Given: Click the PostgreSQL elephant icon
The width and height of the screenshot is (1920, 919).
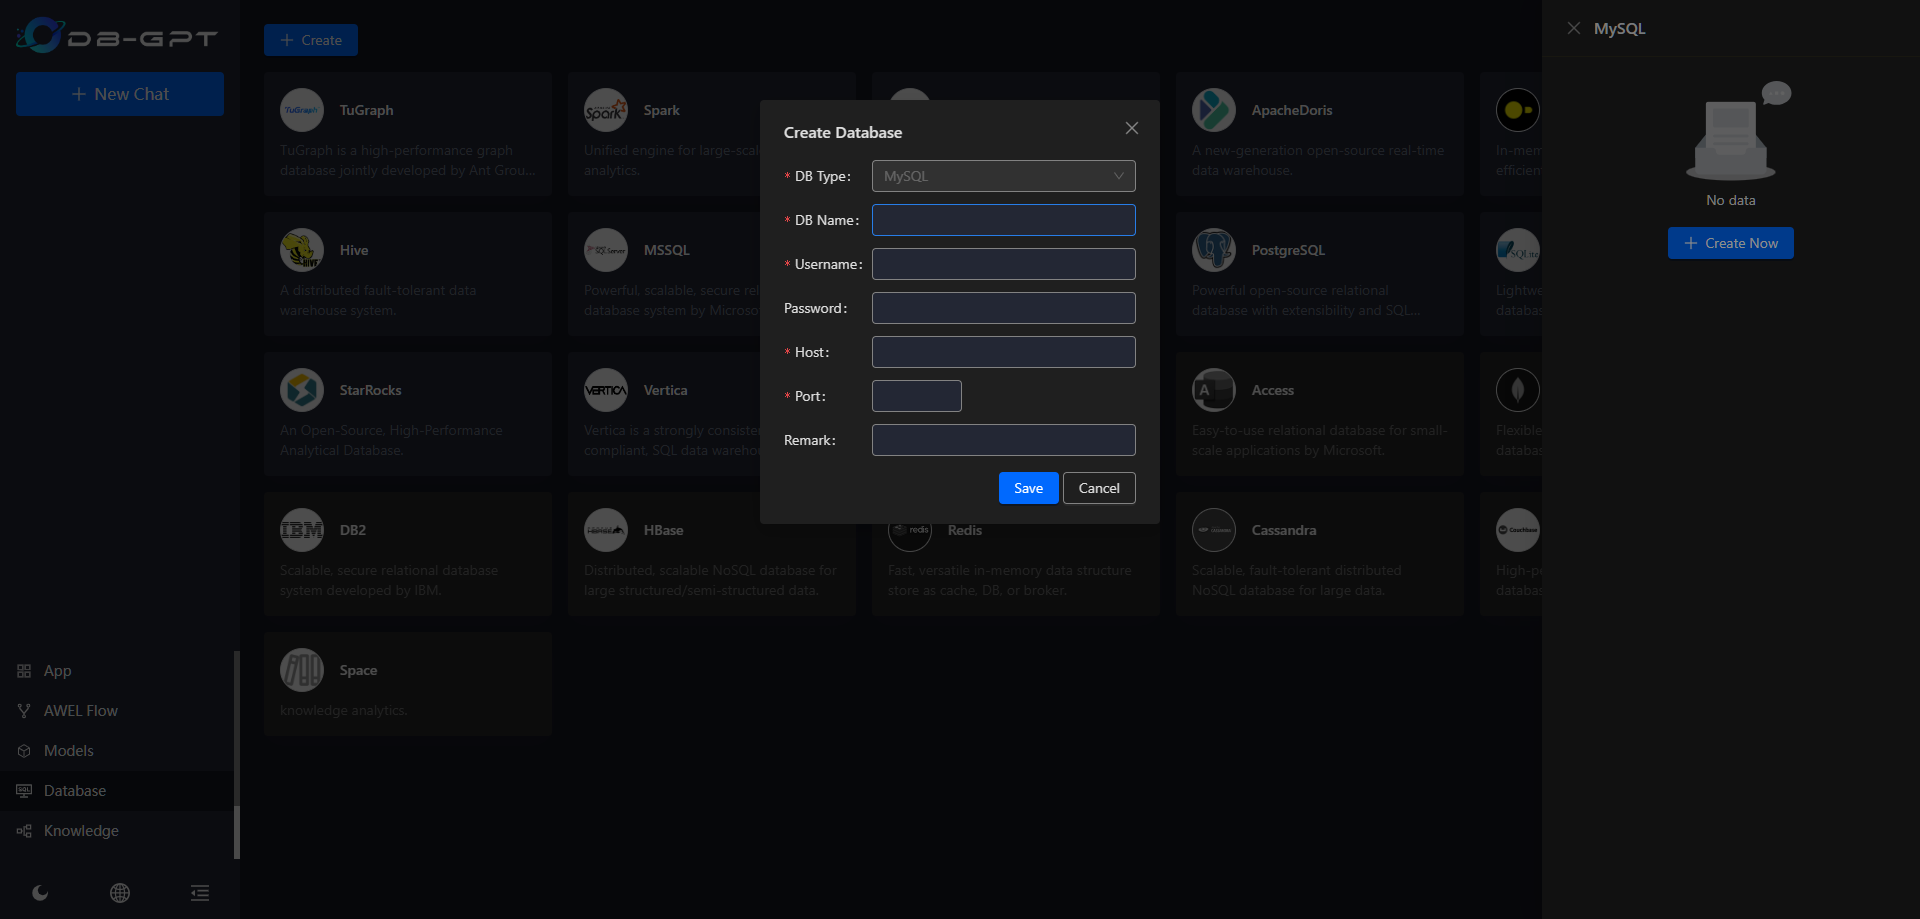Looking at the screenshot, I should [x=1214, y=250].
